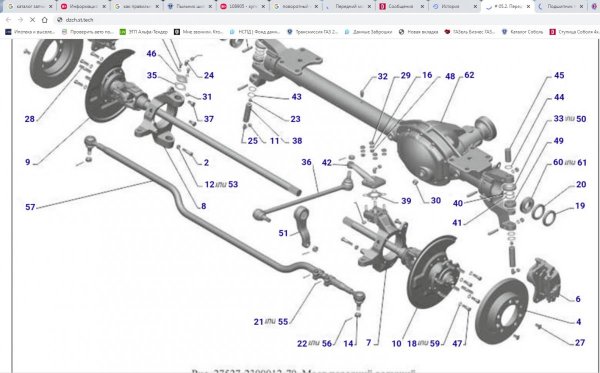Click the '60 или 61' part label
This screenshot has width=600, height=373.
point(570,163)
